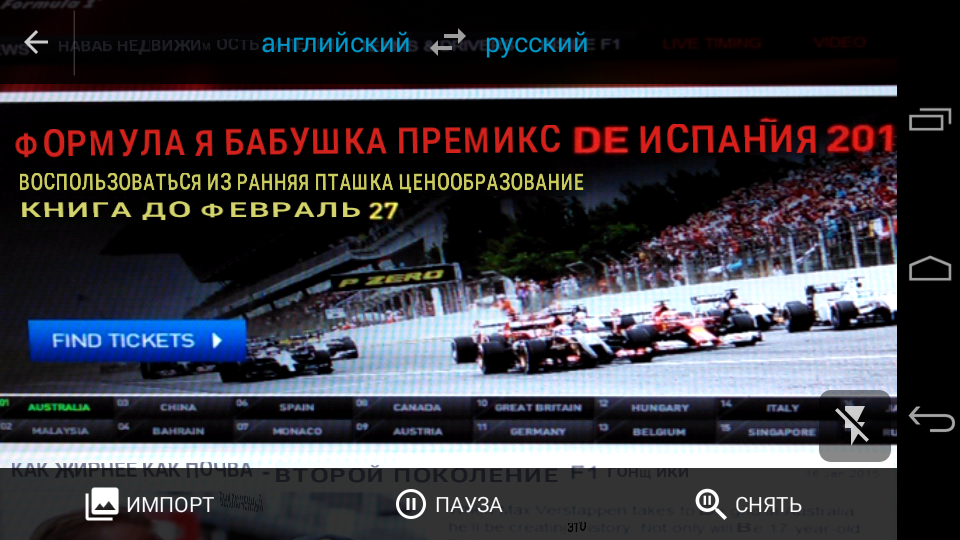Viewport: 960px width, 540px height.
Task: Select MALAYSIA race tab
Action: pos(60,430)
